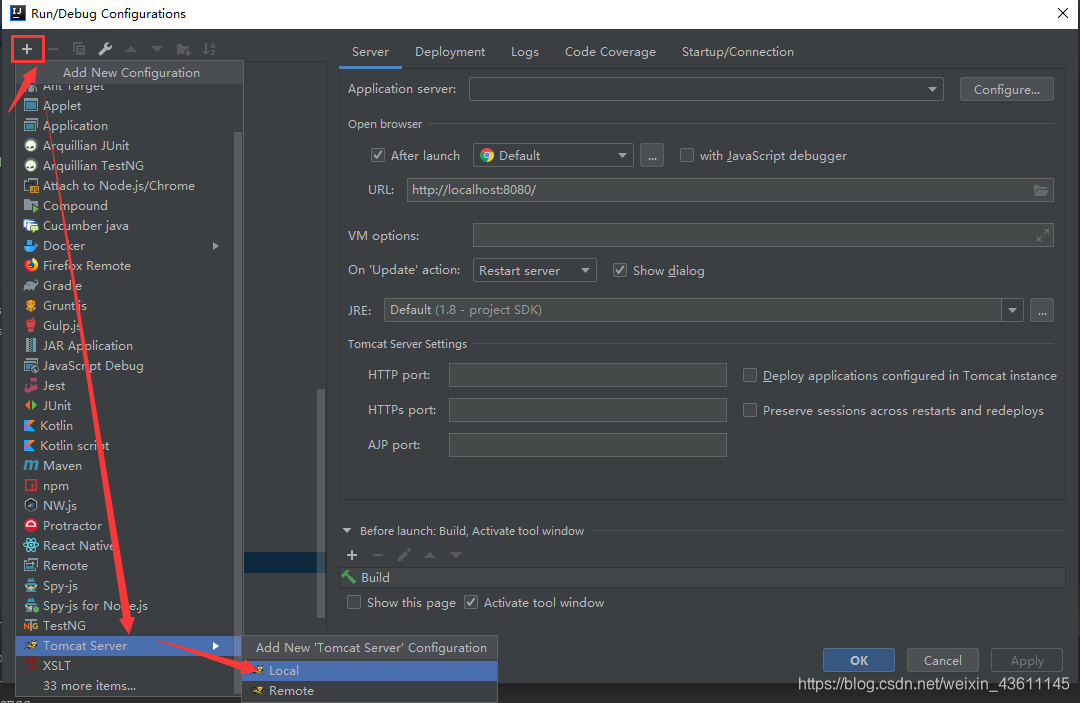Enable Deploy applications configured in Tomcat instance
The width and height of the screenshot is (1080, 703).
(750, 375)
